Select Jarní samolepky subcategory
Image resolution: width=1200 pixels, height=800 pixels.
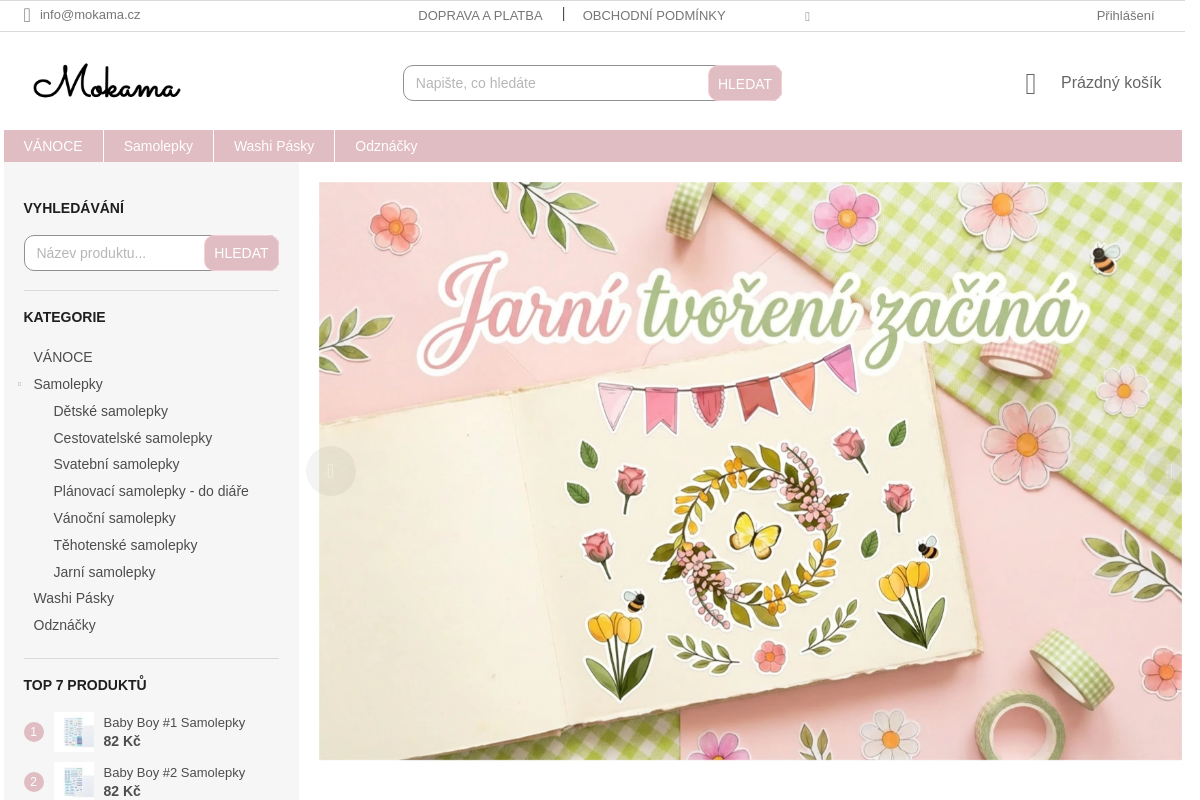105,572
